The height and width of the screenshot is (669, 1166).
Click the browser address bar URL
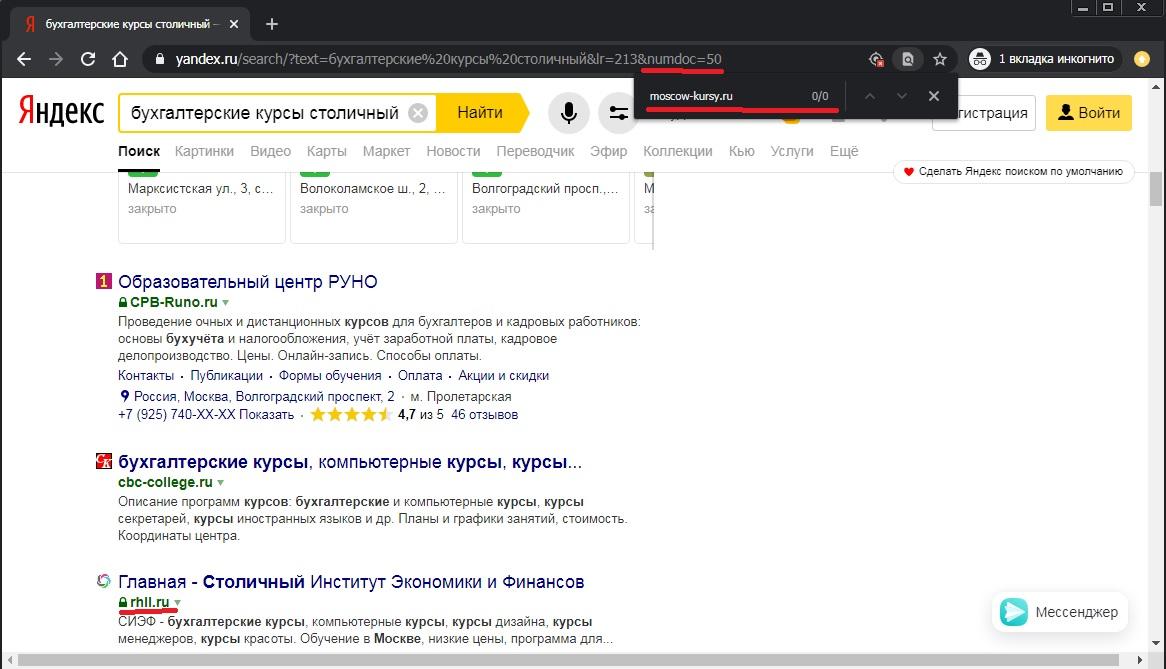[x=448, y=59]
